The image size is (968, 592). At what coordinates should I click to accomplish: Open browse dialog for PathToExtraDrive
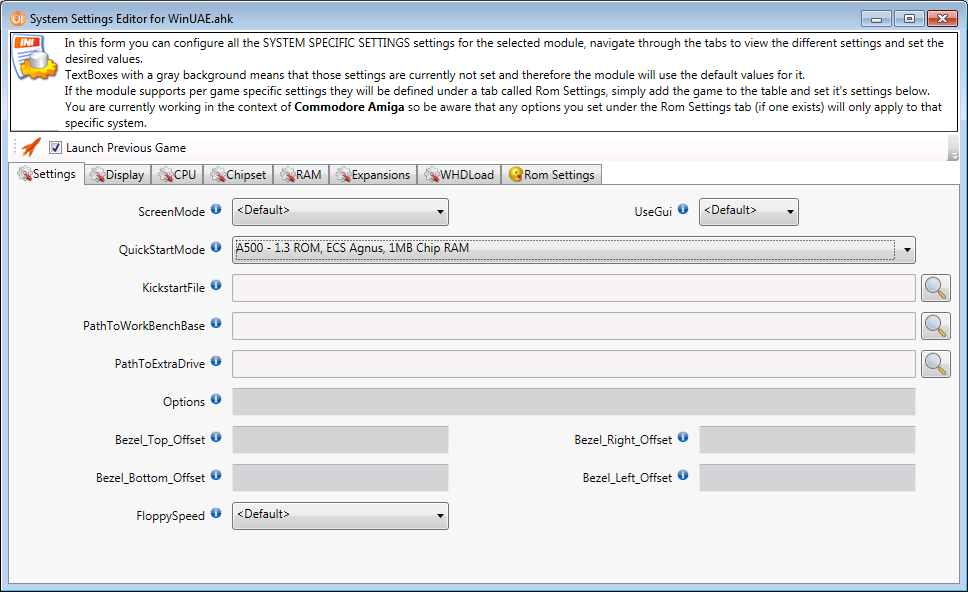(936, 364)
